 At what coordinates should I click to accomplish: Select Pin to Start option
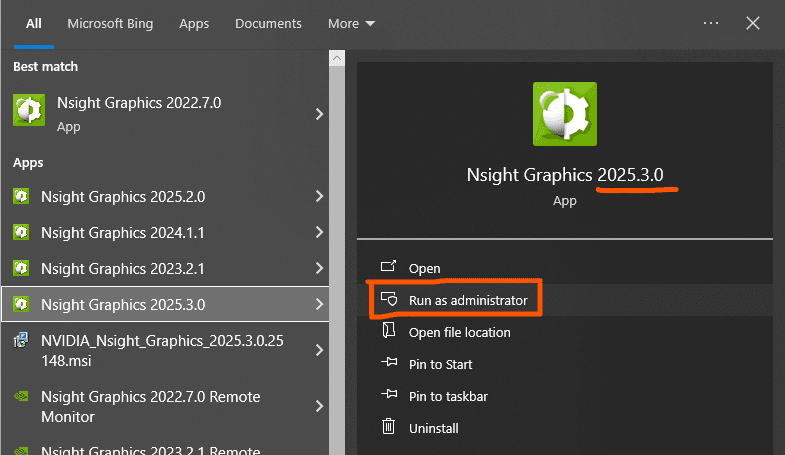[440, 364]
